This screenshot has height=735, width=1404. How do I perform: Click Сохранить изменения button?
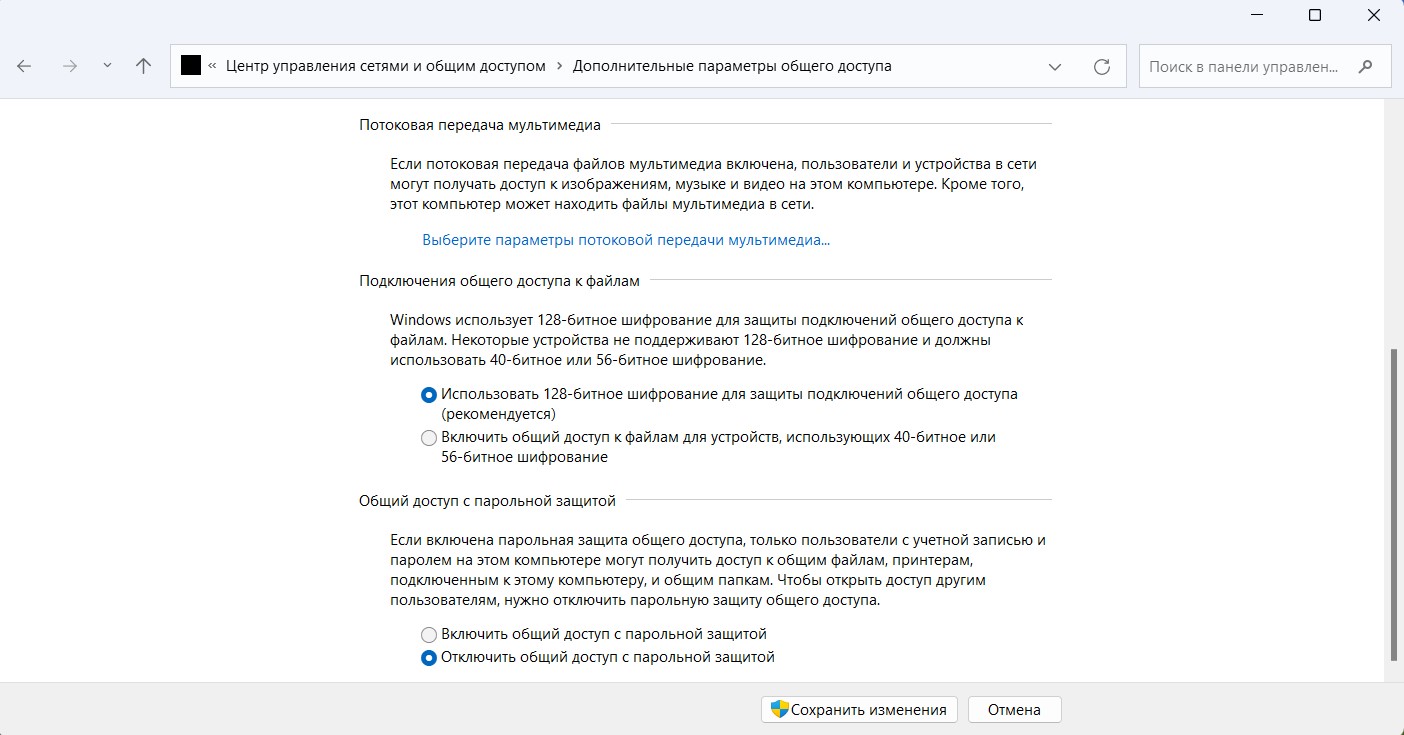(860, 710)
